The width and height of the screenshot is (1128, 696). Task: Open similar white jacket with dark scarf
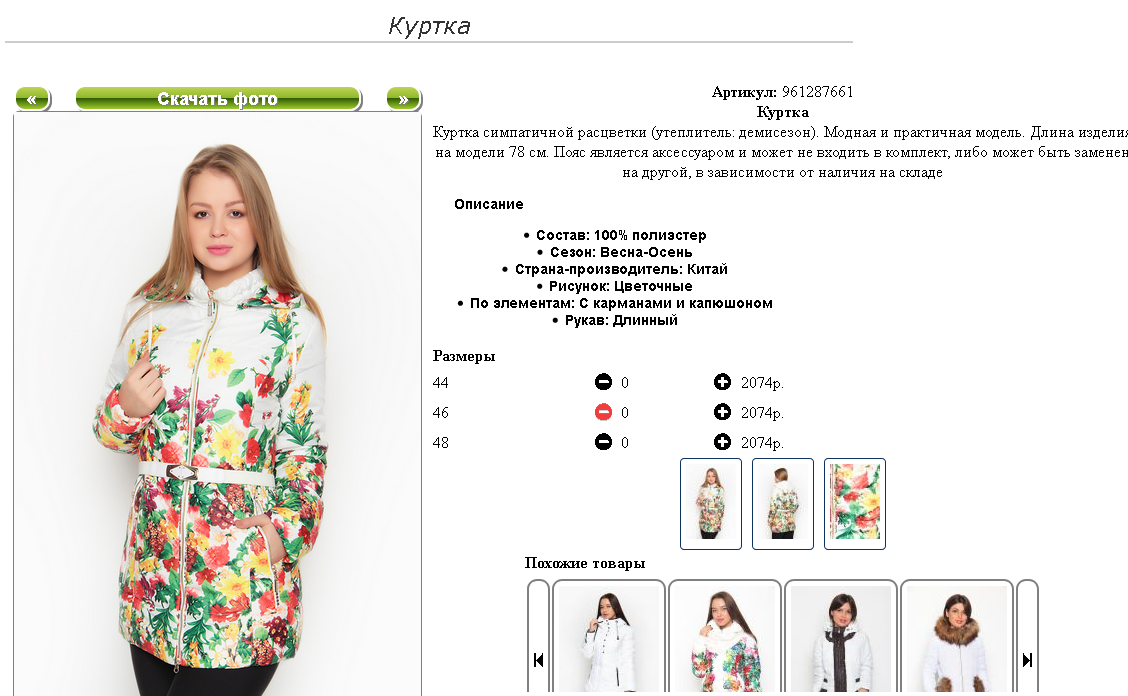tap(841, 639)
